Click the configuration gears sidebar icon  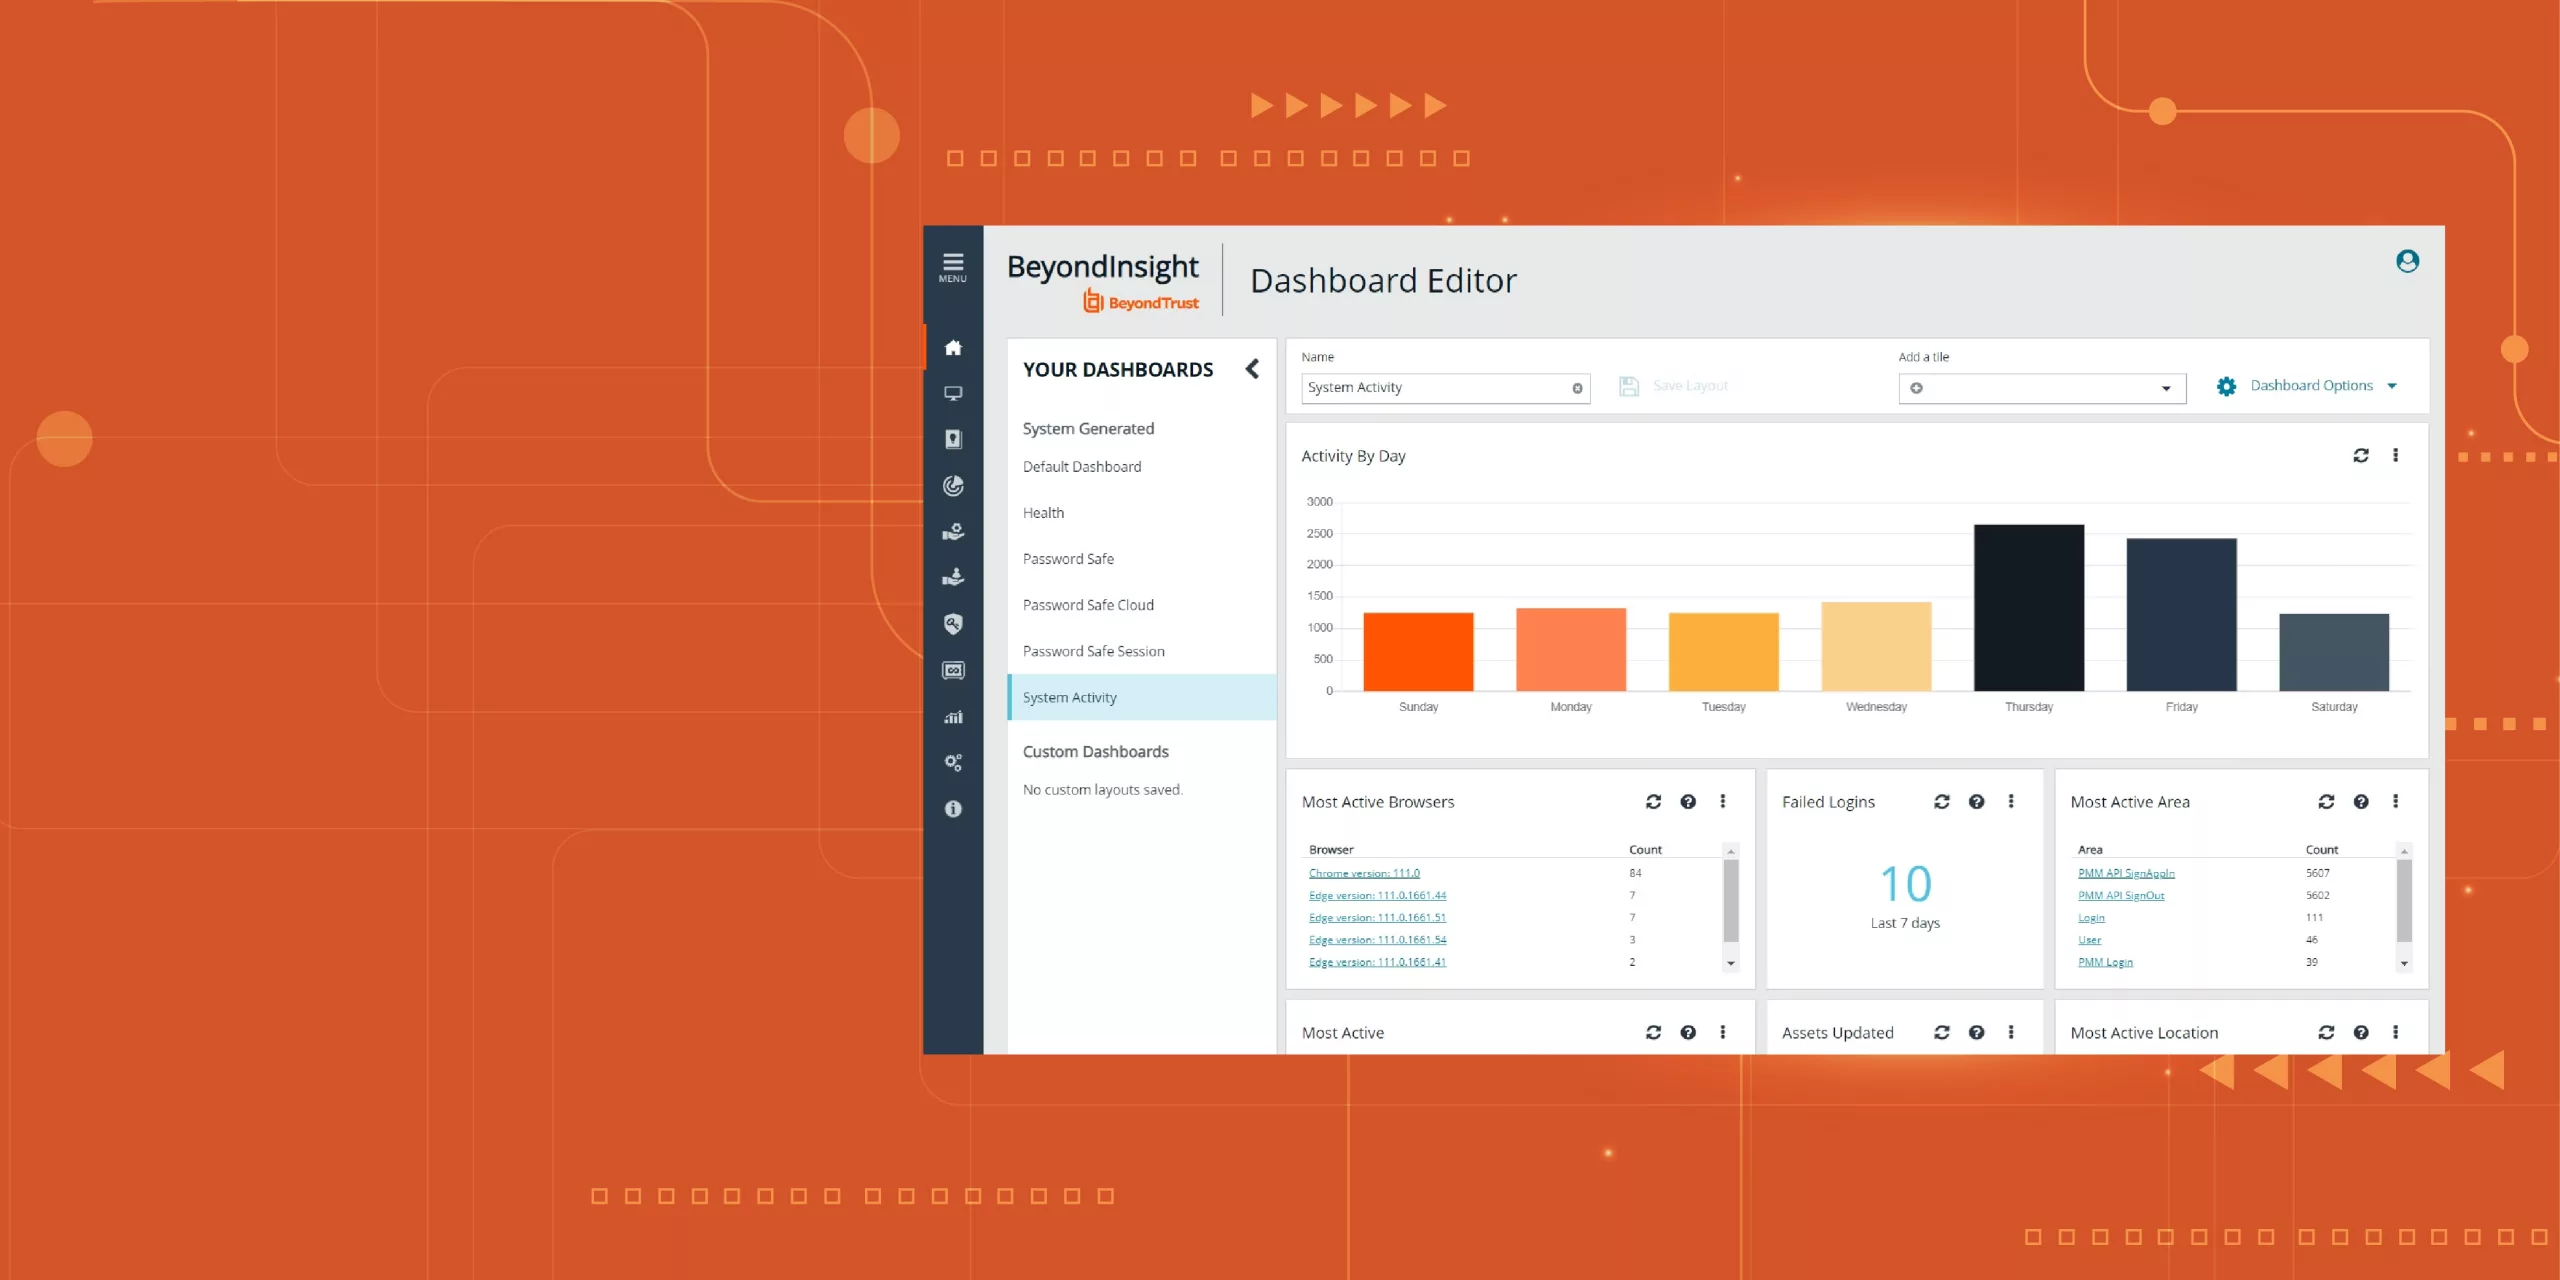[x=953, y=762]
